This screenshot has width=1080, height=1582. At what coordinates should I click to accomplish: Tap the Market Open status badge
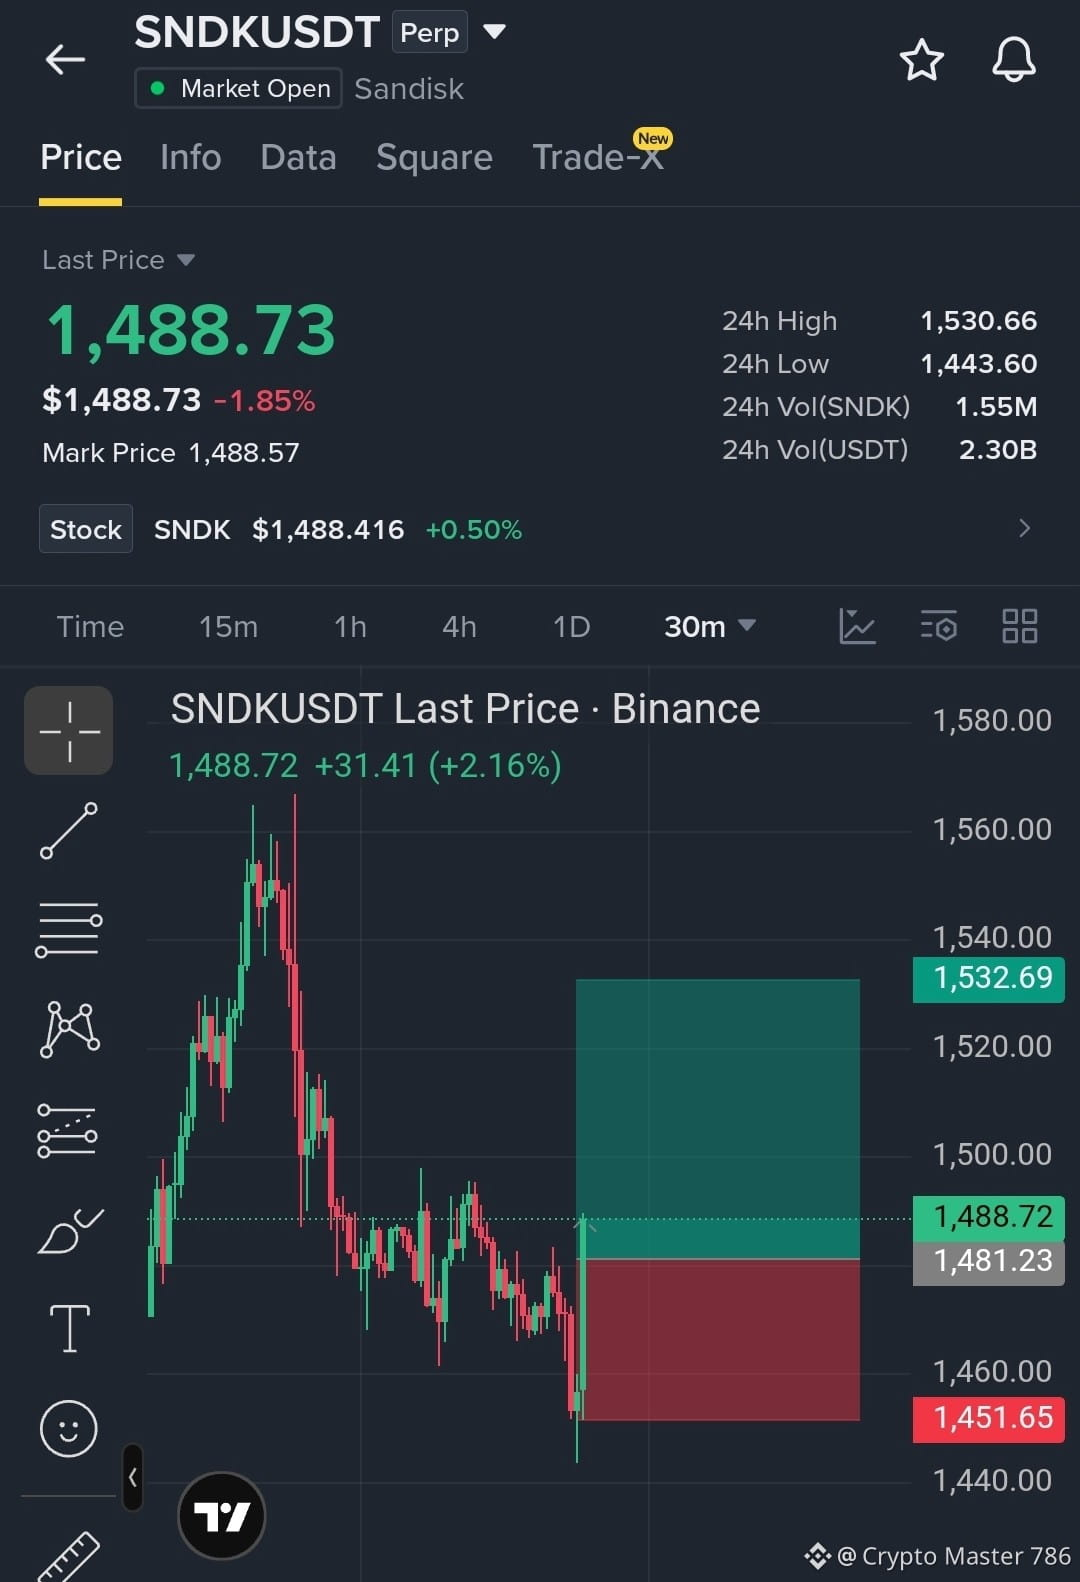point(238,88)
